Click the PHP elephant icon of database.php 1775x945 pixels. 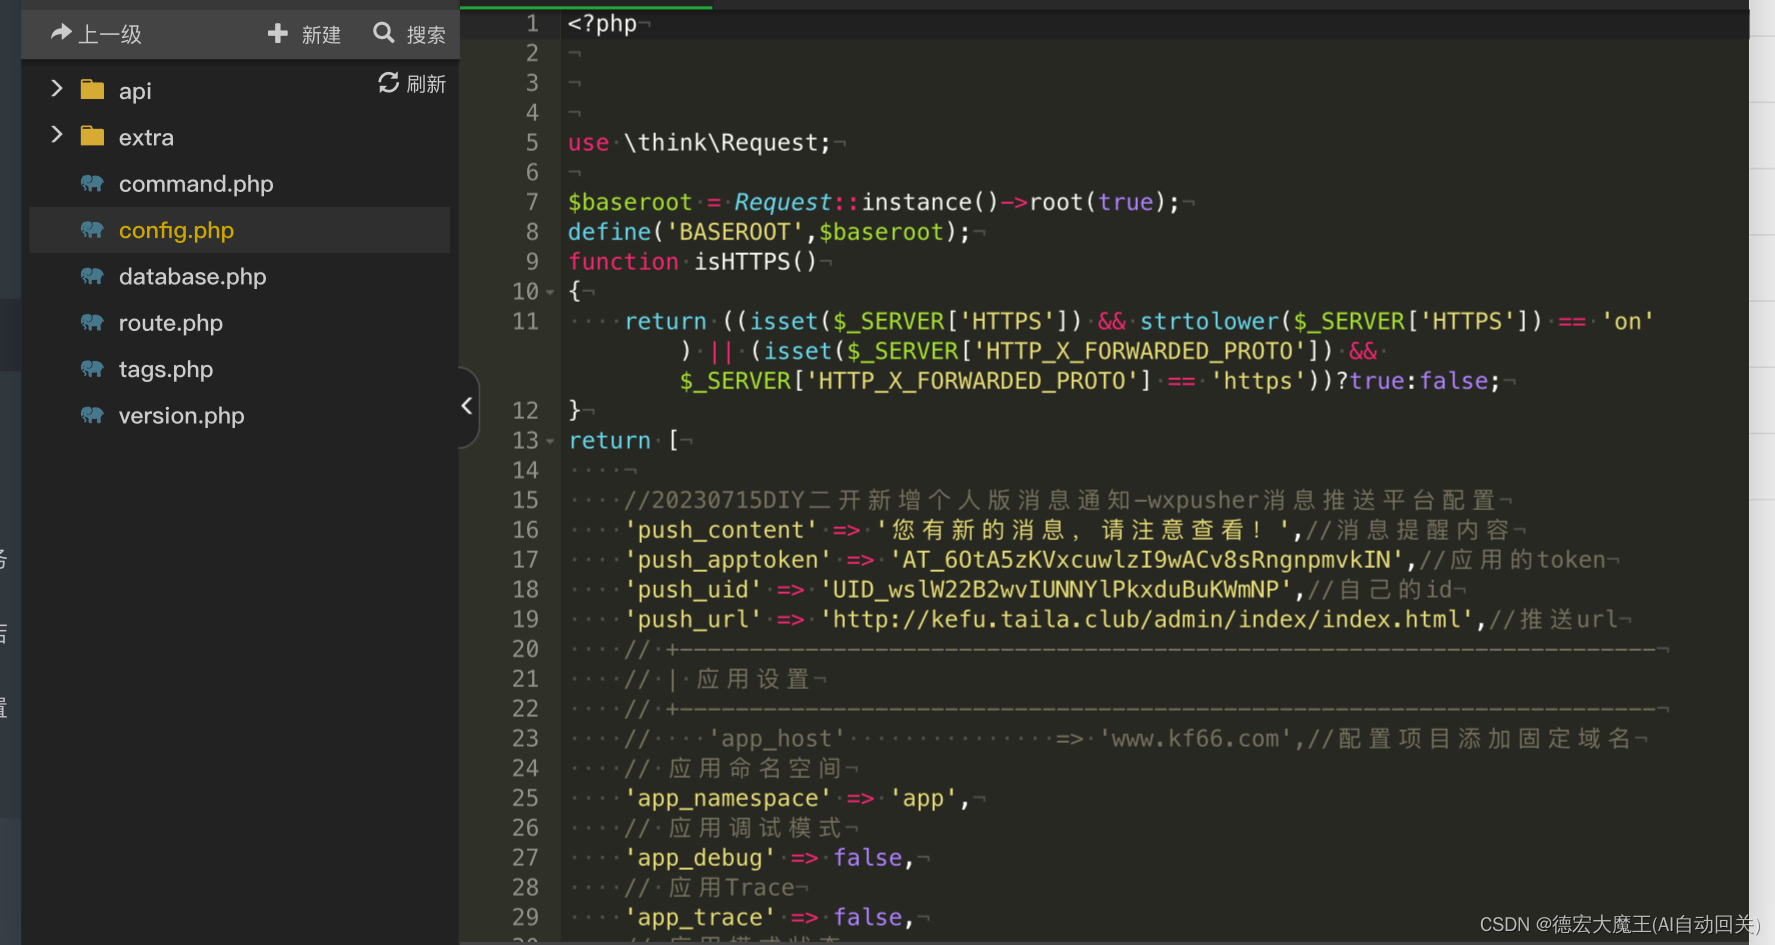[x=92, y=276]
